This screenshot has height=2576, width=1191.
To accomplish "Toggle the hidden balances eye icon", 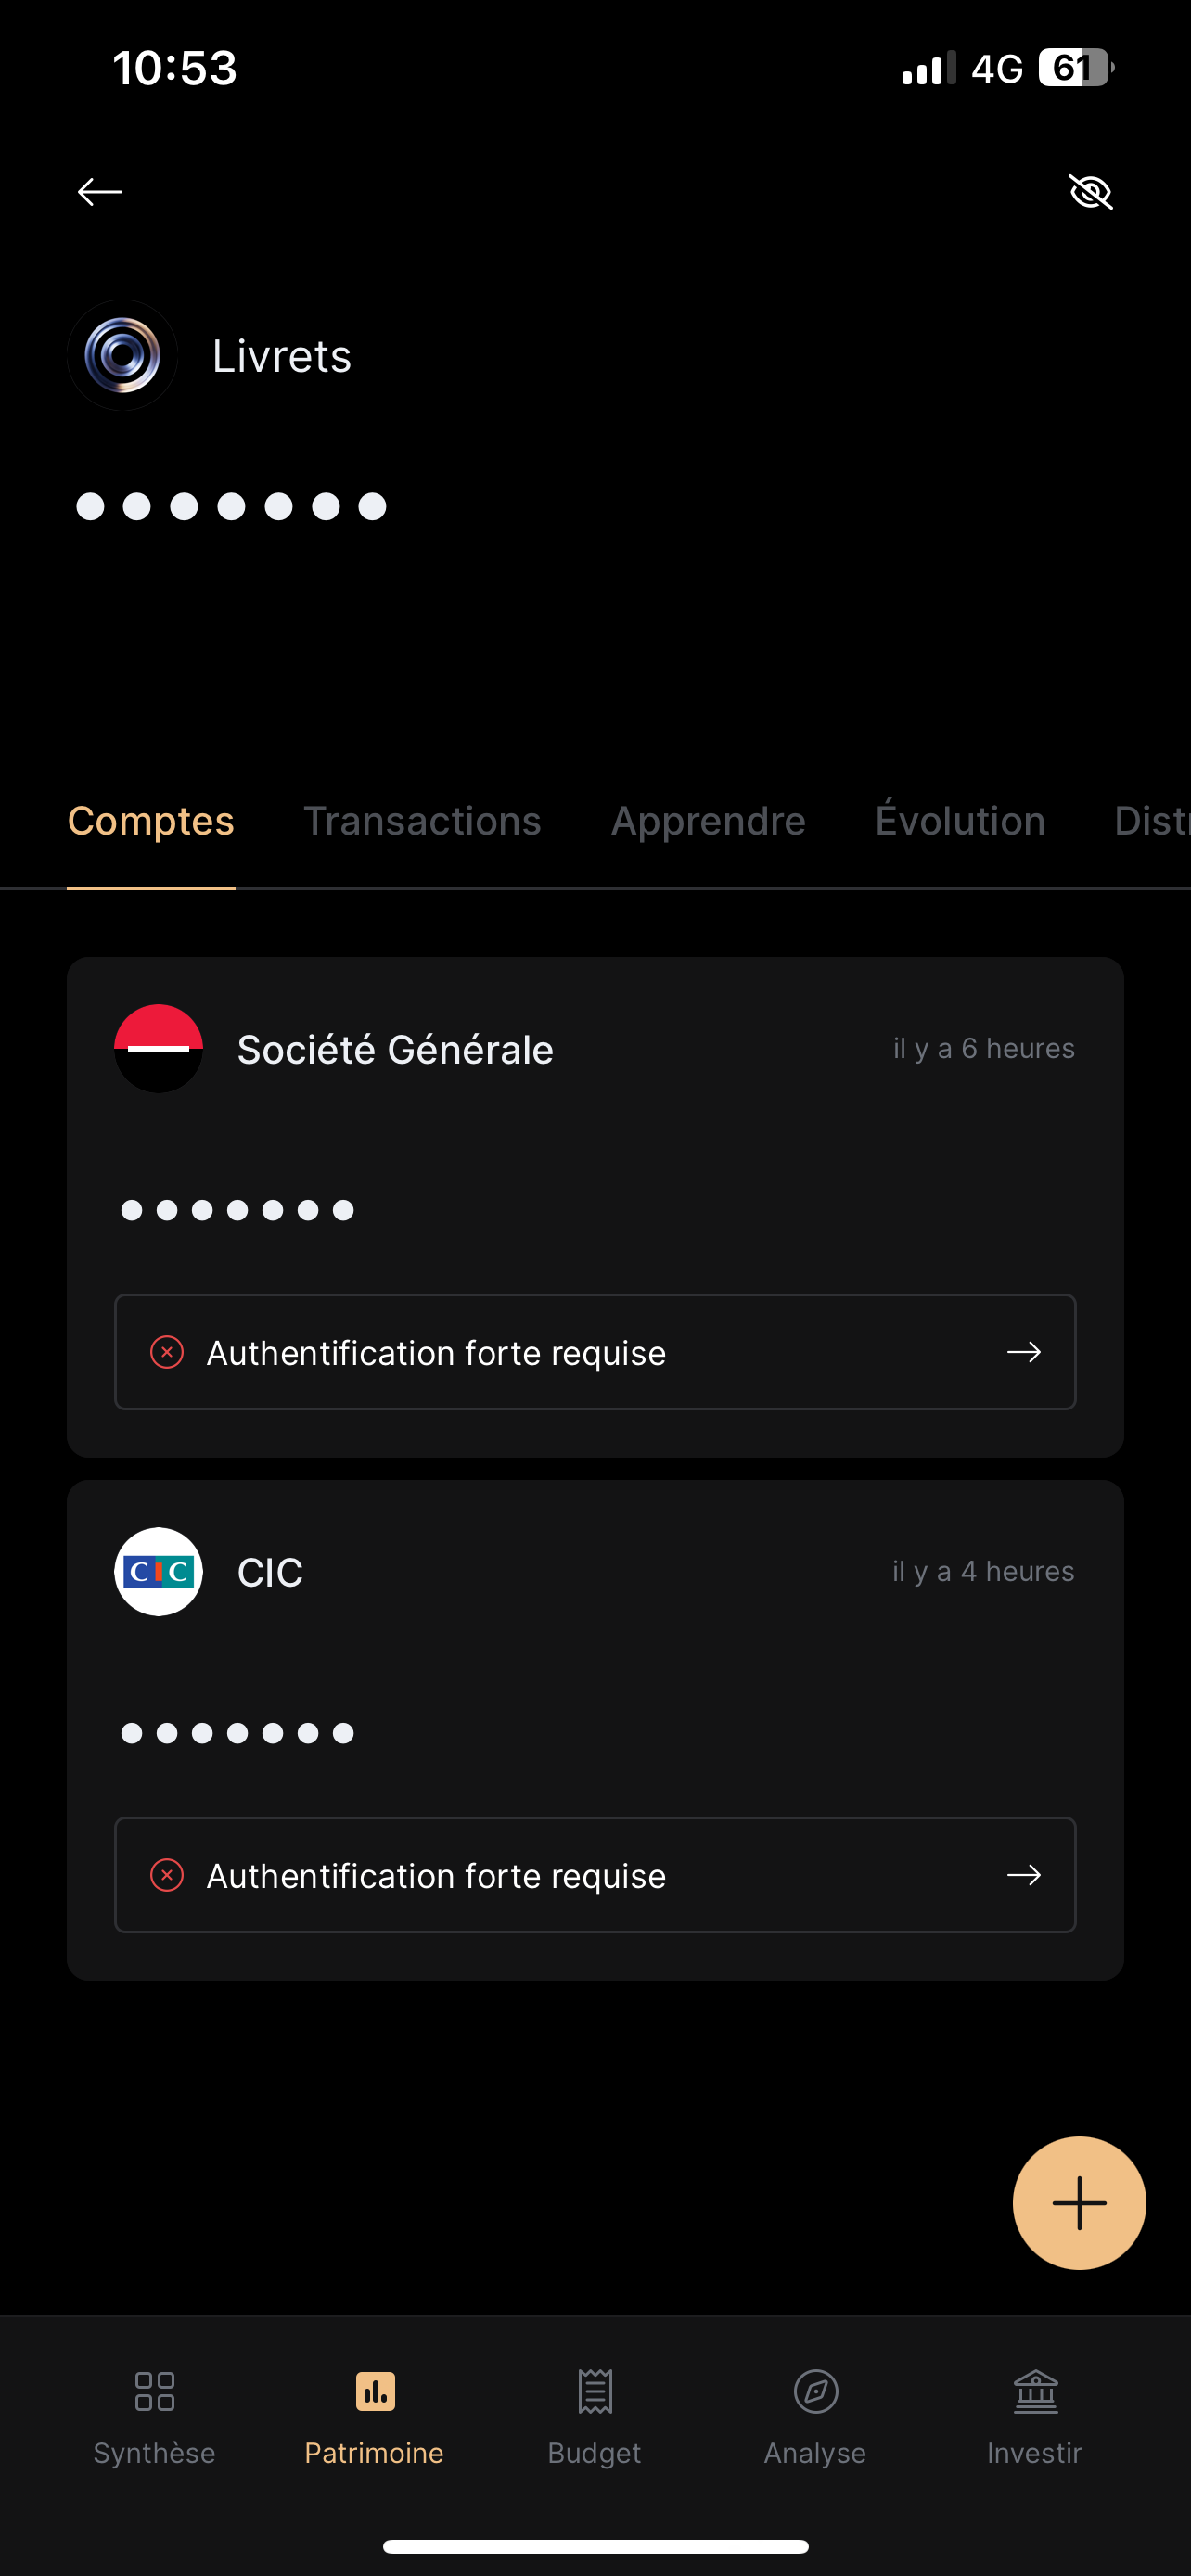I will click(1090, 191).
